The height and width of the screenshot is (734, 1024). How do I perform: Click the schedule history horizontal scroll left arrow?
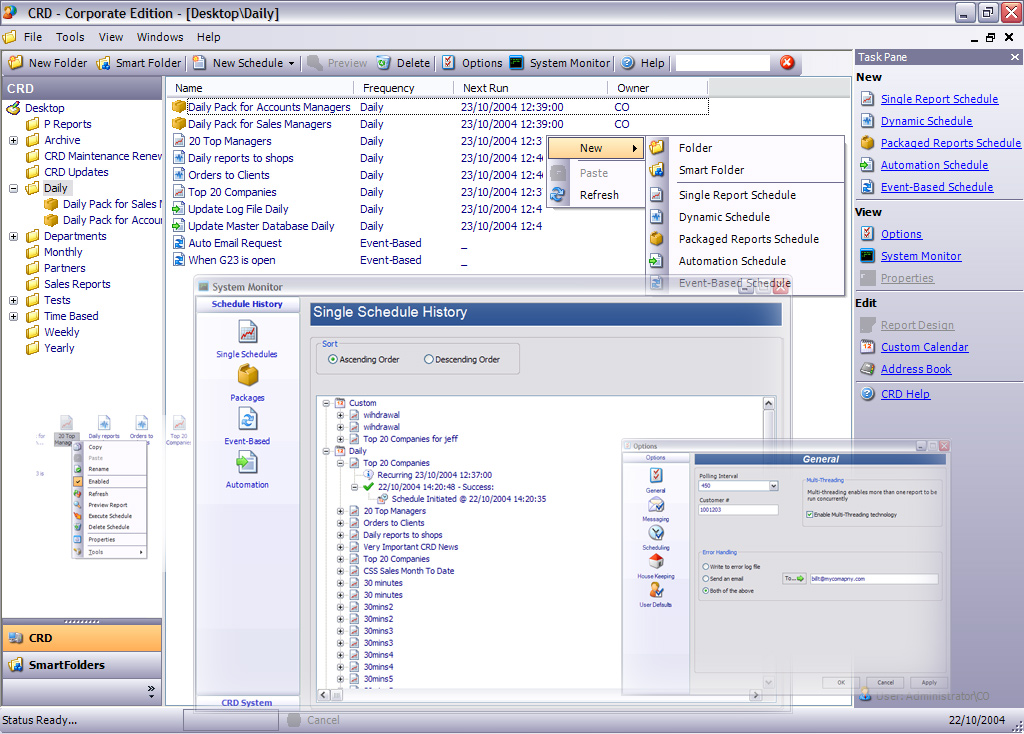coord(324,695)
